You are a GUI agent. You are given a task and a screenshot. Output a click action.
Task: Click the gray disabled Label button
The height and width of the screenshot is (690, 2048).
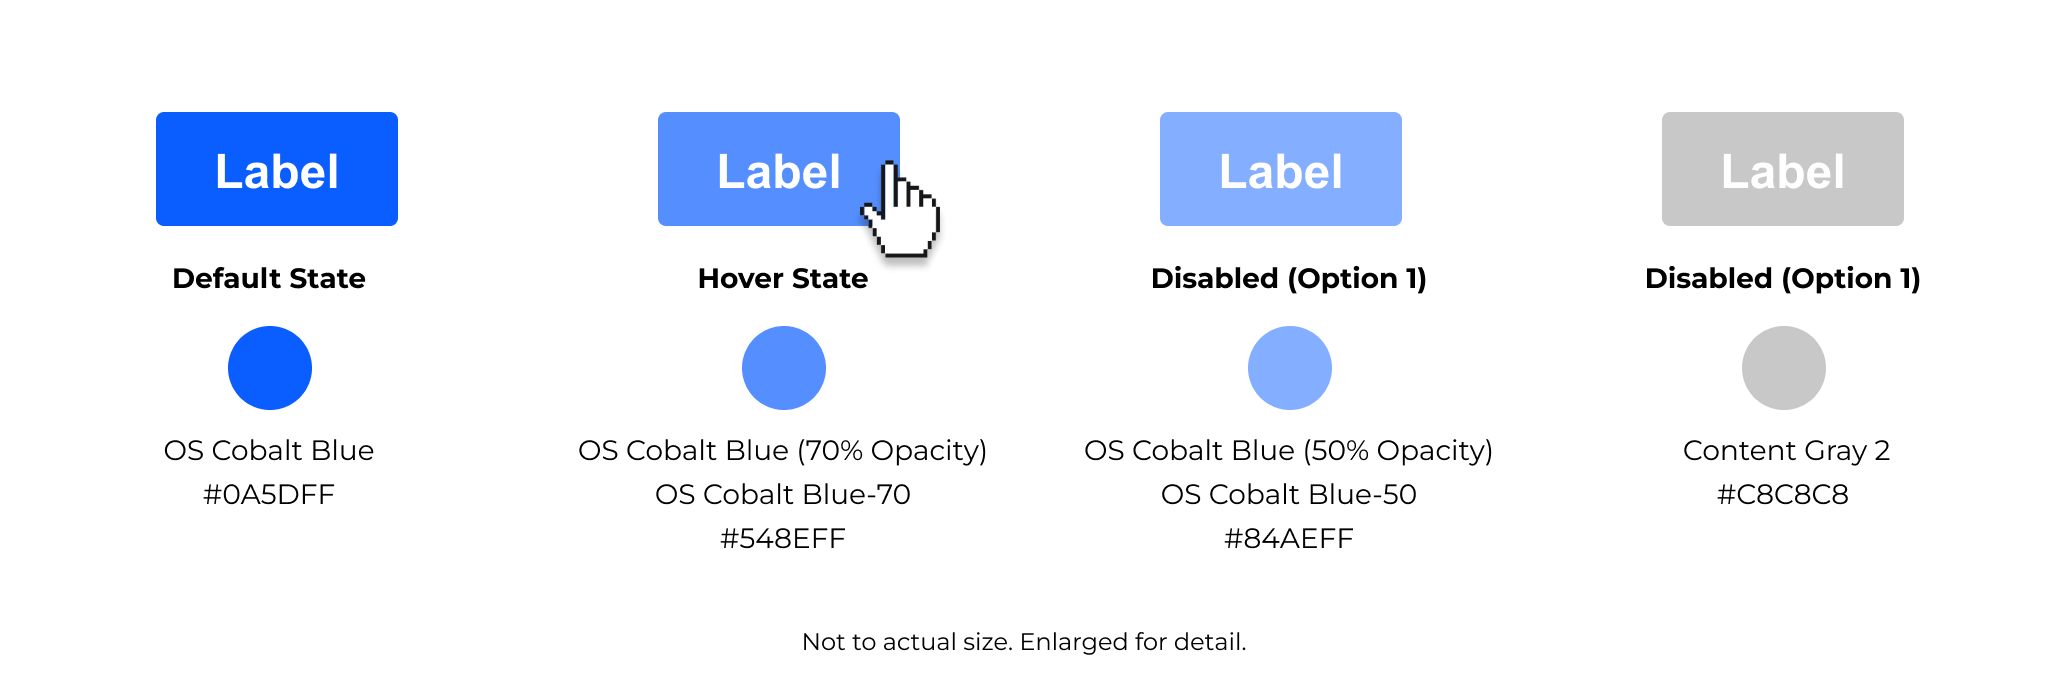tap(1783, 169)
